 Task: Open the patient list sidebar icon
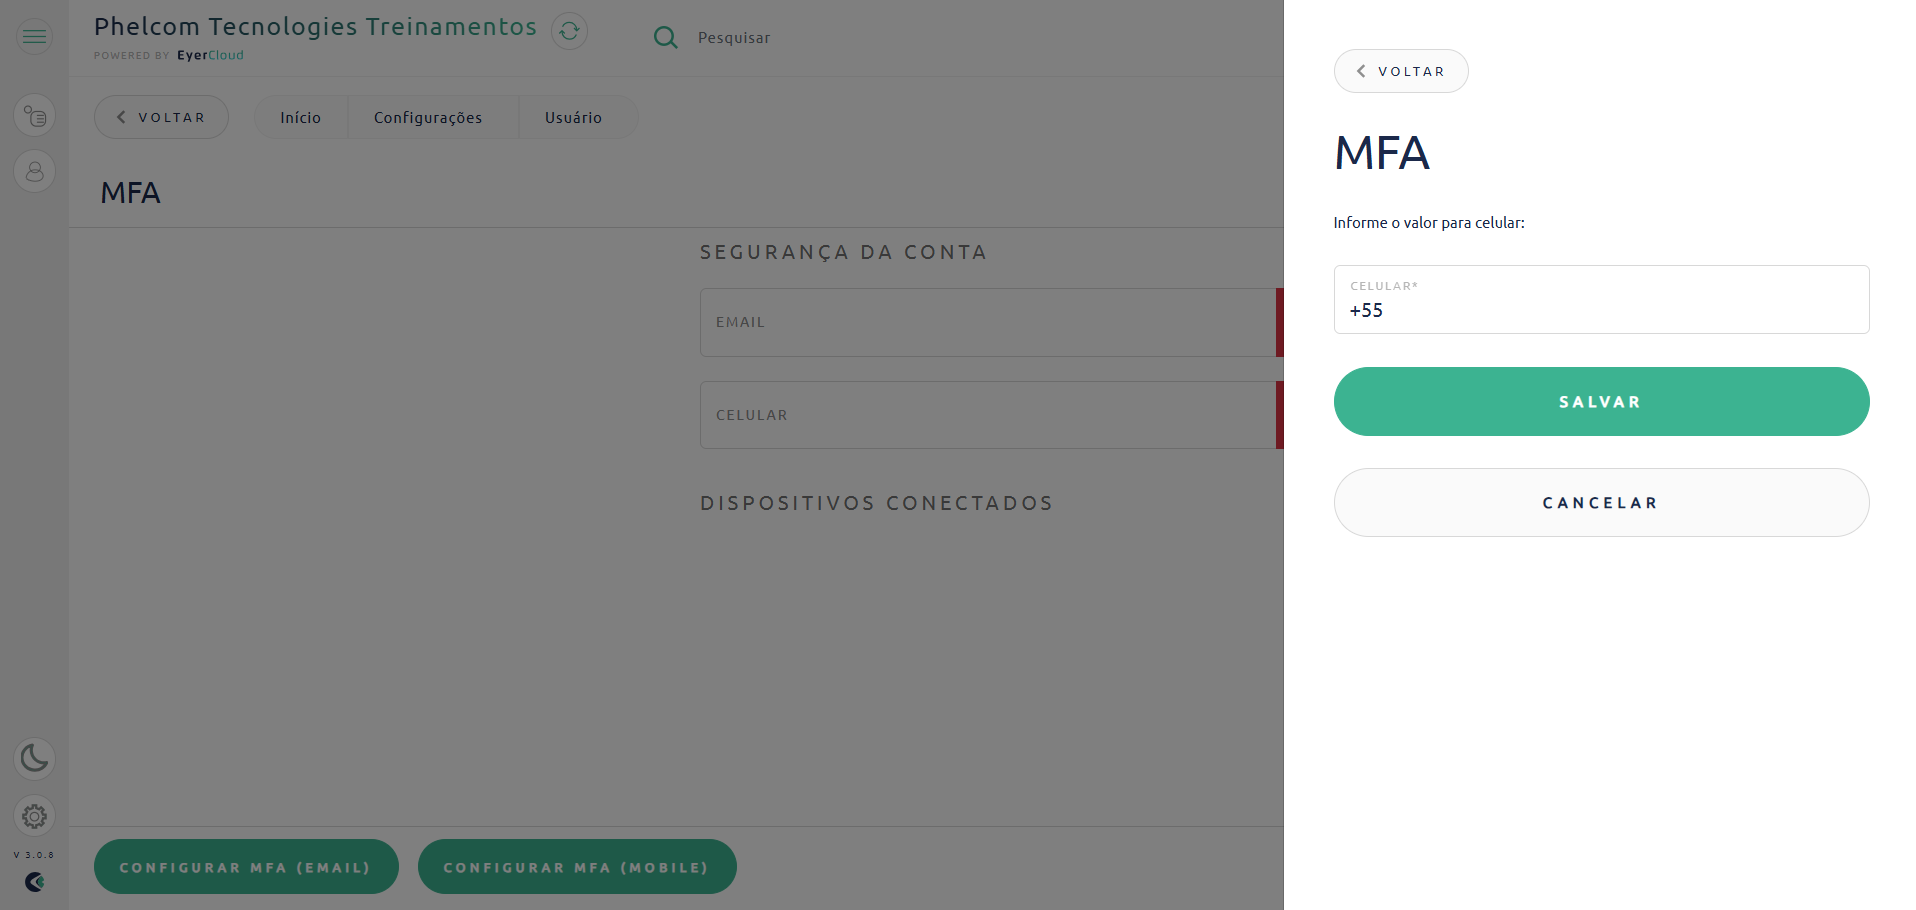pyautogui.click(x=34, y=116)
